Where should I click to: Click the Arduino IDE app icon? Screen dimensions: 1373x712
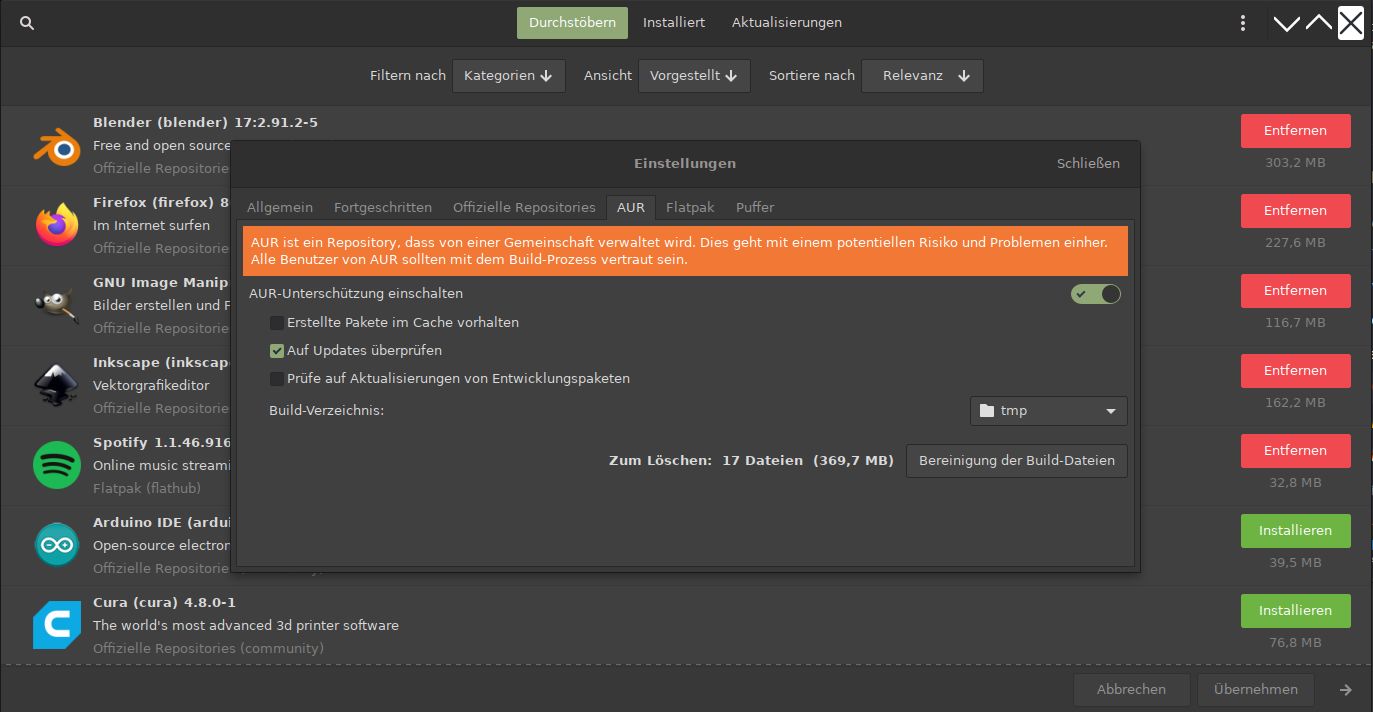(x=57, y=545)
